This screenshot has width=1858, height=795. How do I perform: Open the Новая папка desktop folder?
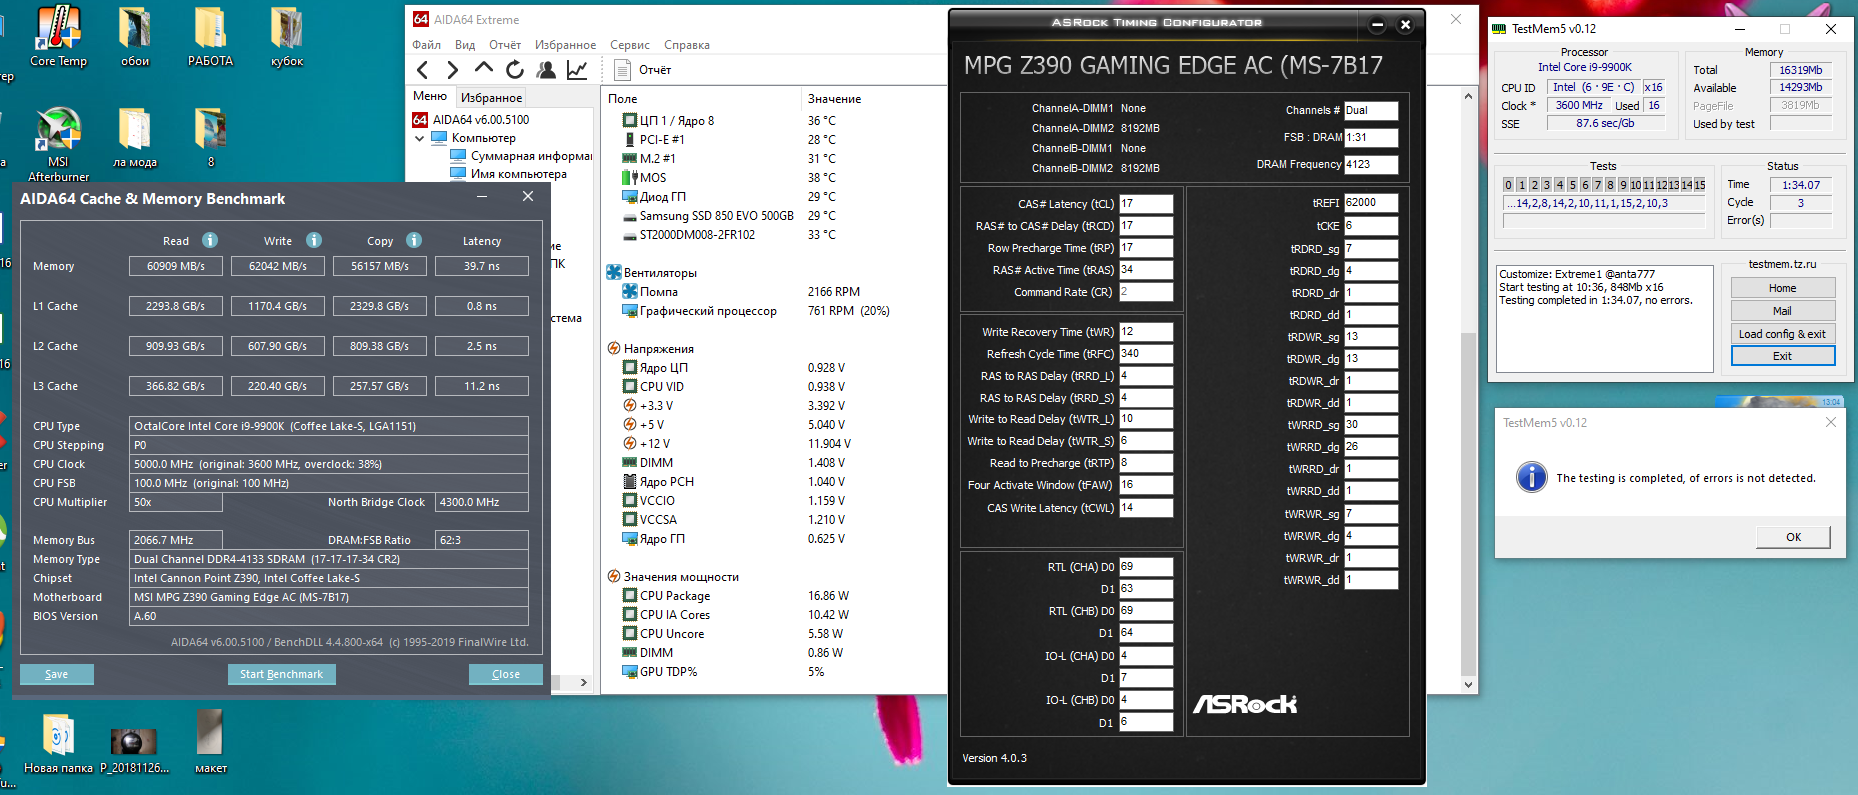(x=58, y=744)
